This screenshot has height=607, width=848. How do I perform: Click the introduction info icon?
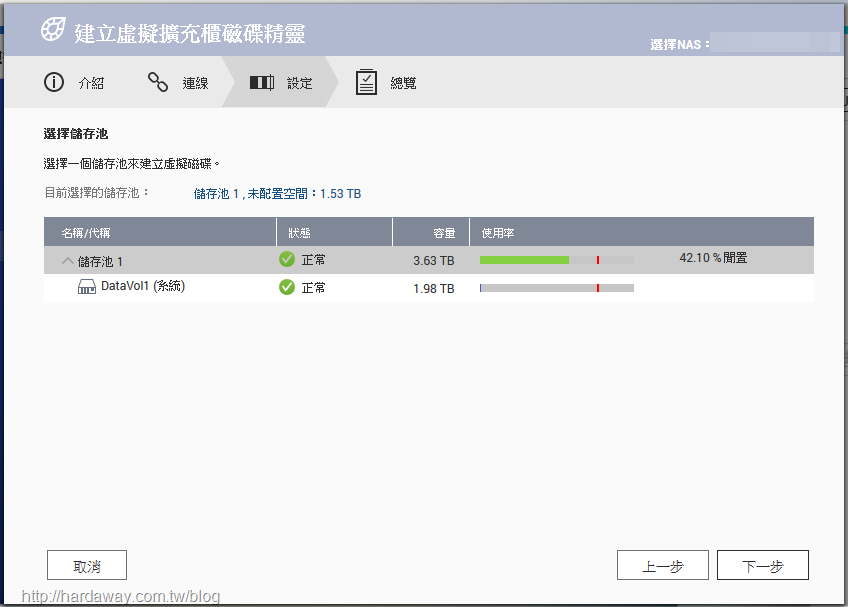tap(54, 82)
